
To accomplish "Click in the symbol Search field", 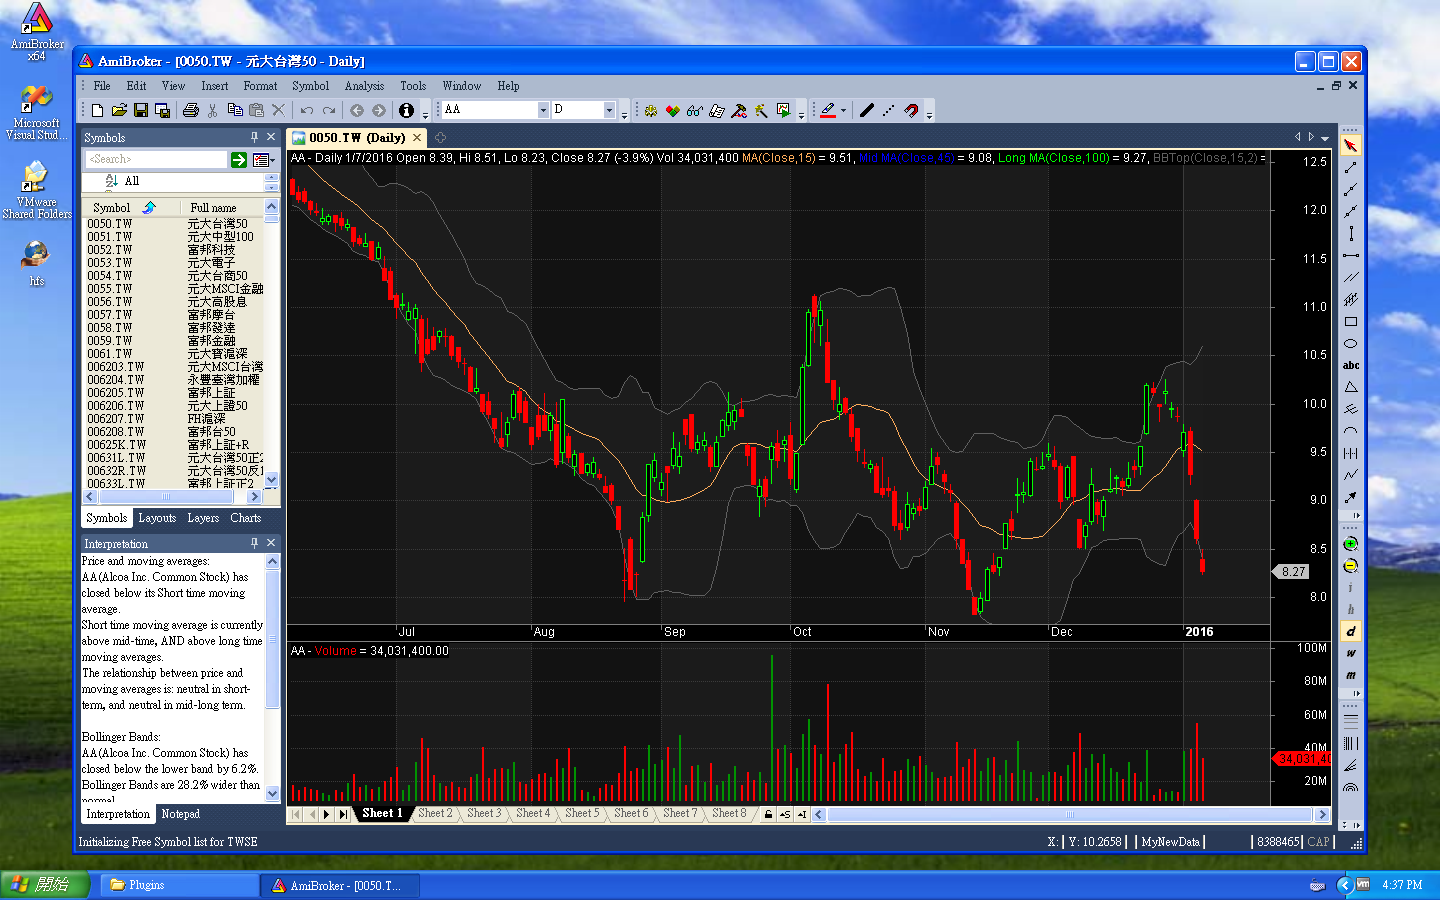I will (x=156, y=159).
